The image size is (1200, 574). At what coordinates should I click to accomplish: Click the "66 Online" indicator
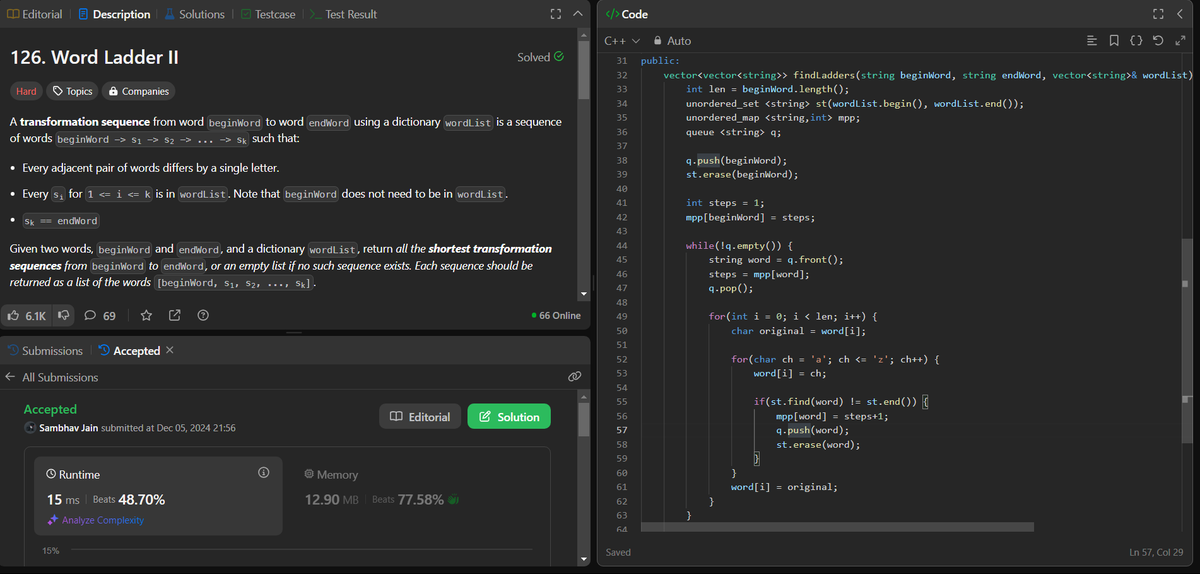click(x=556, y=316)
